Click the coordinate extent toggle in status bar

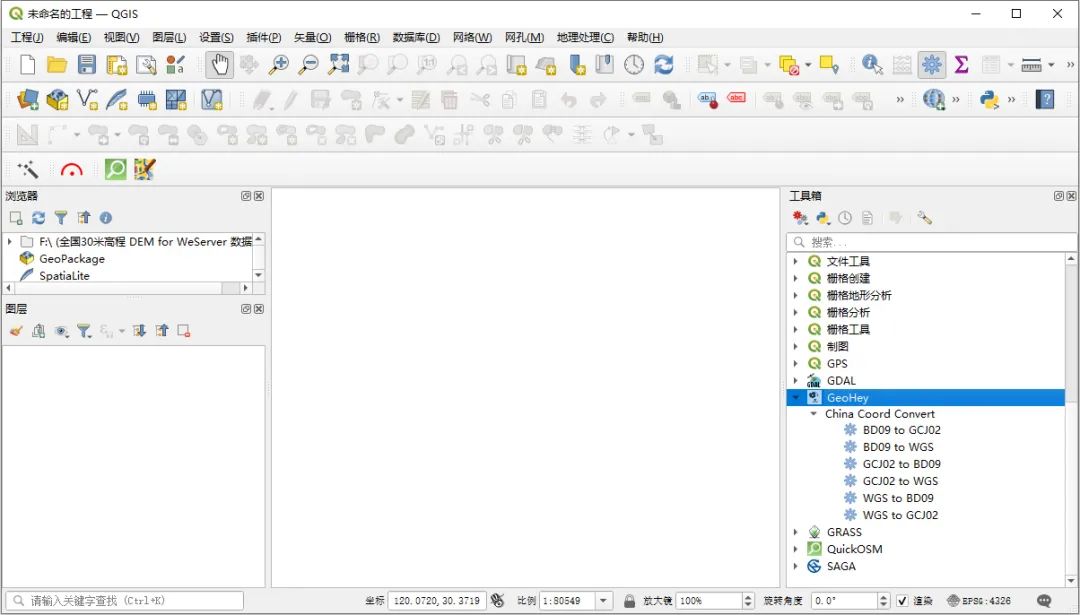pyautogui.click(x=497, y=600)
